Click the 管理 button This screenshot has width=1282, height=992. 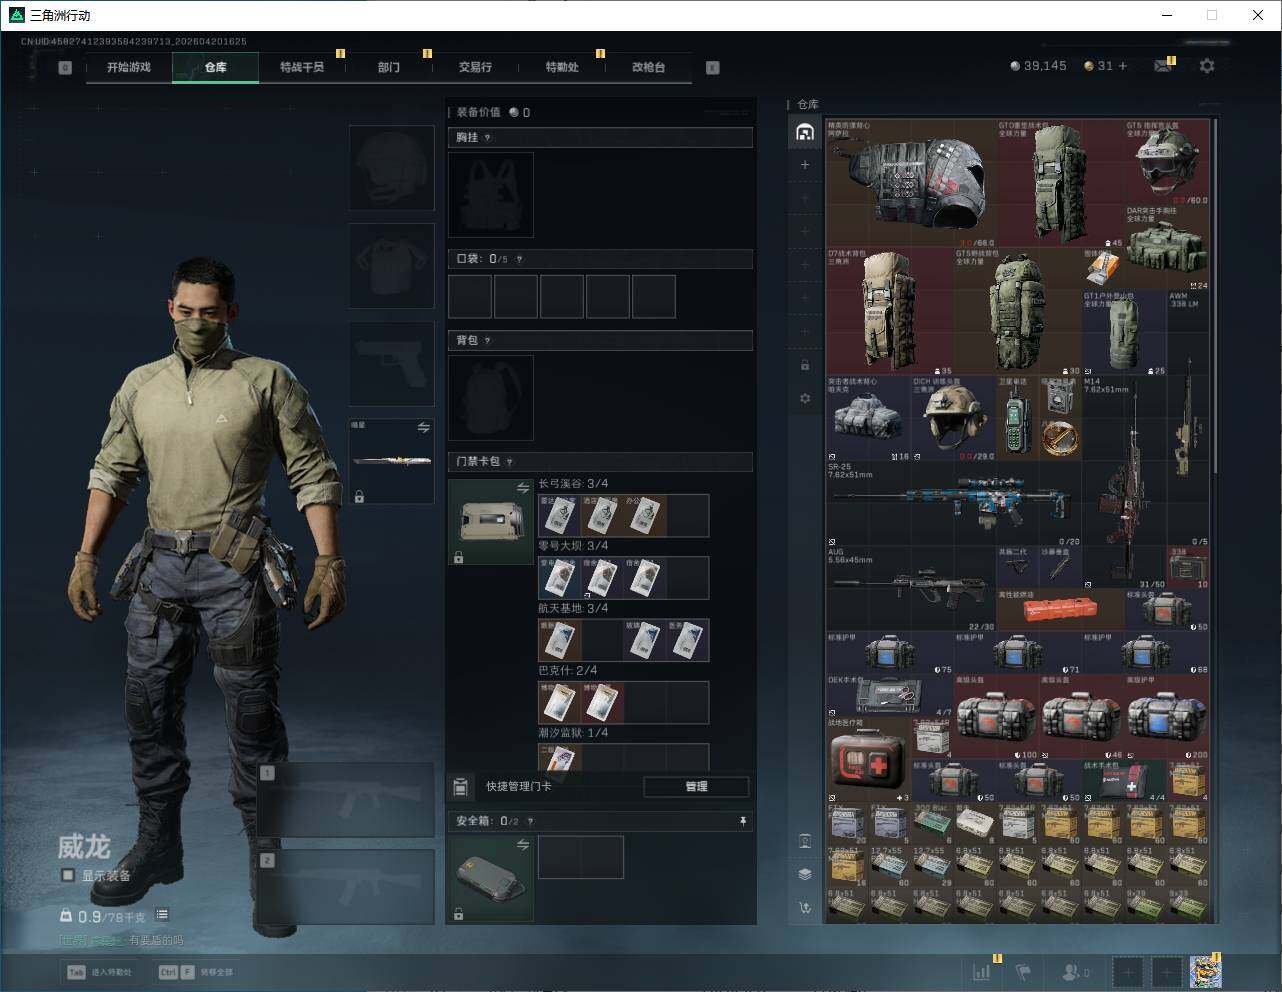(696, 787)
